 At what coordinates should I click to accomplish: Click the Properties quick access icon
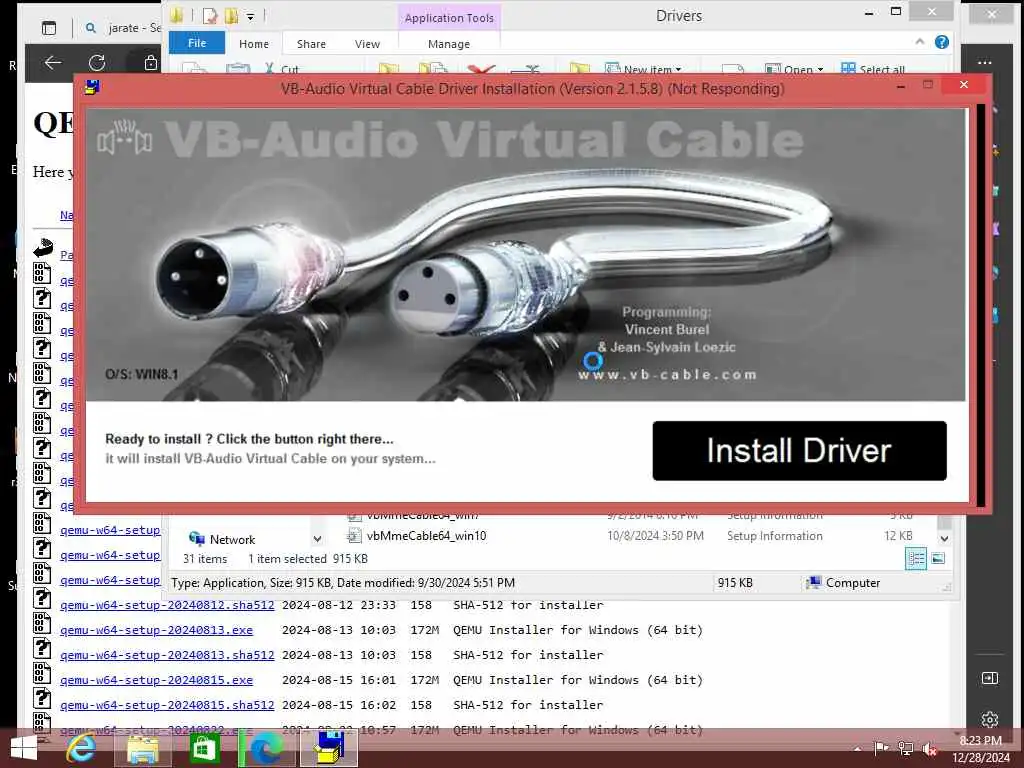click(210, 16)
